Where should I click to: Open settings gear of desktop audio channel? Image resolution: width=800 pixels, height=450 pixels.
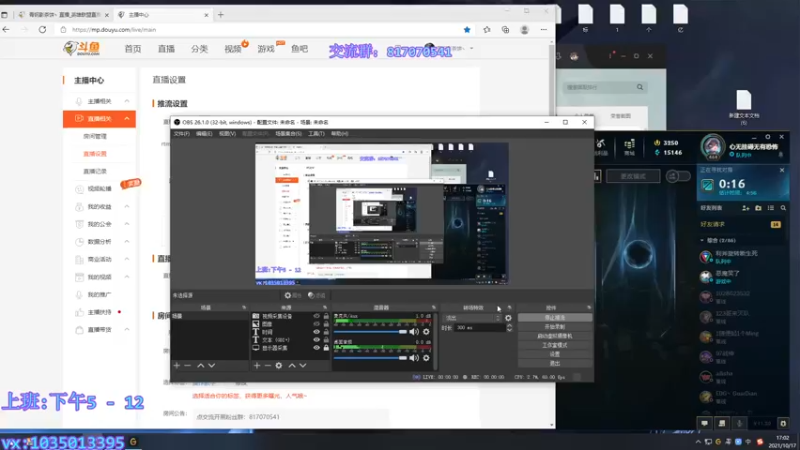point(426,358)
